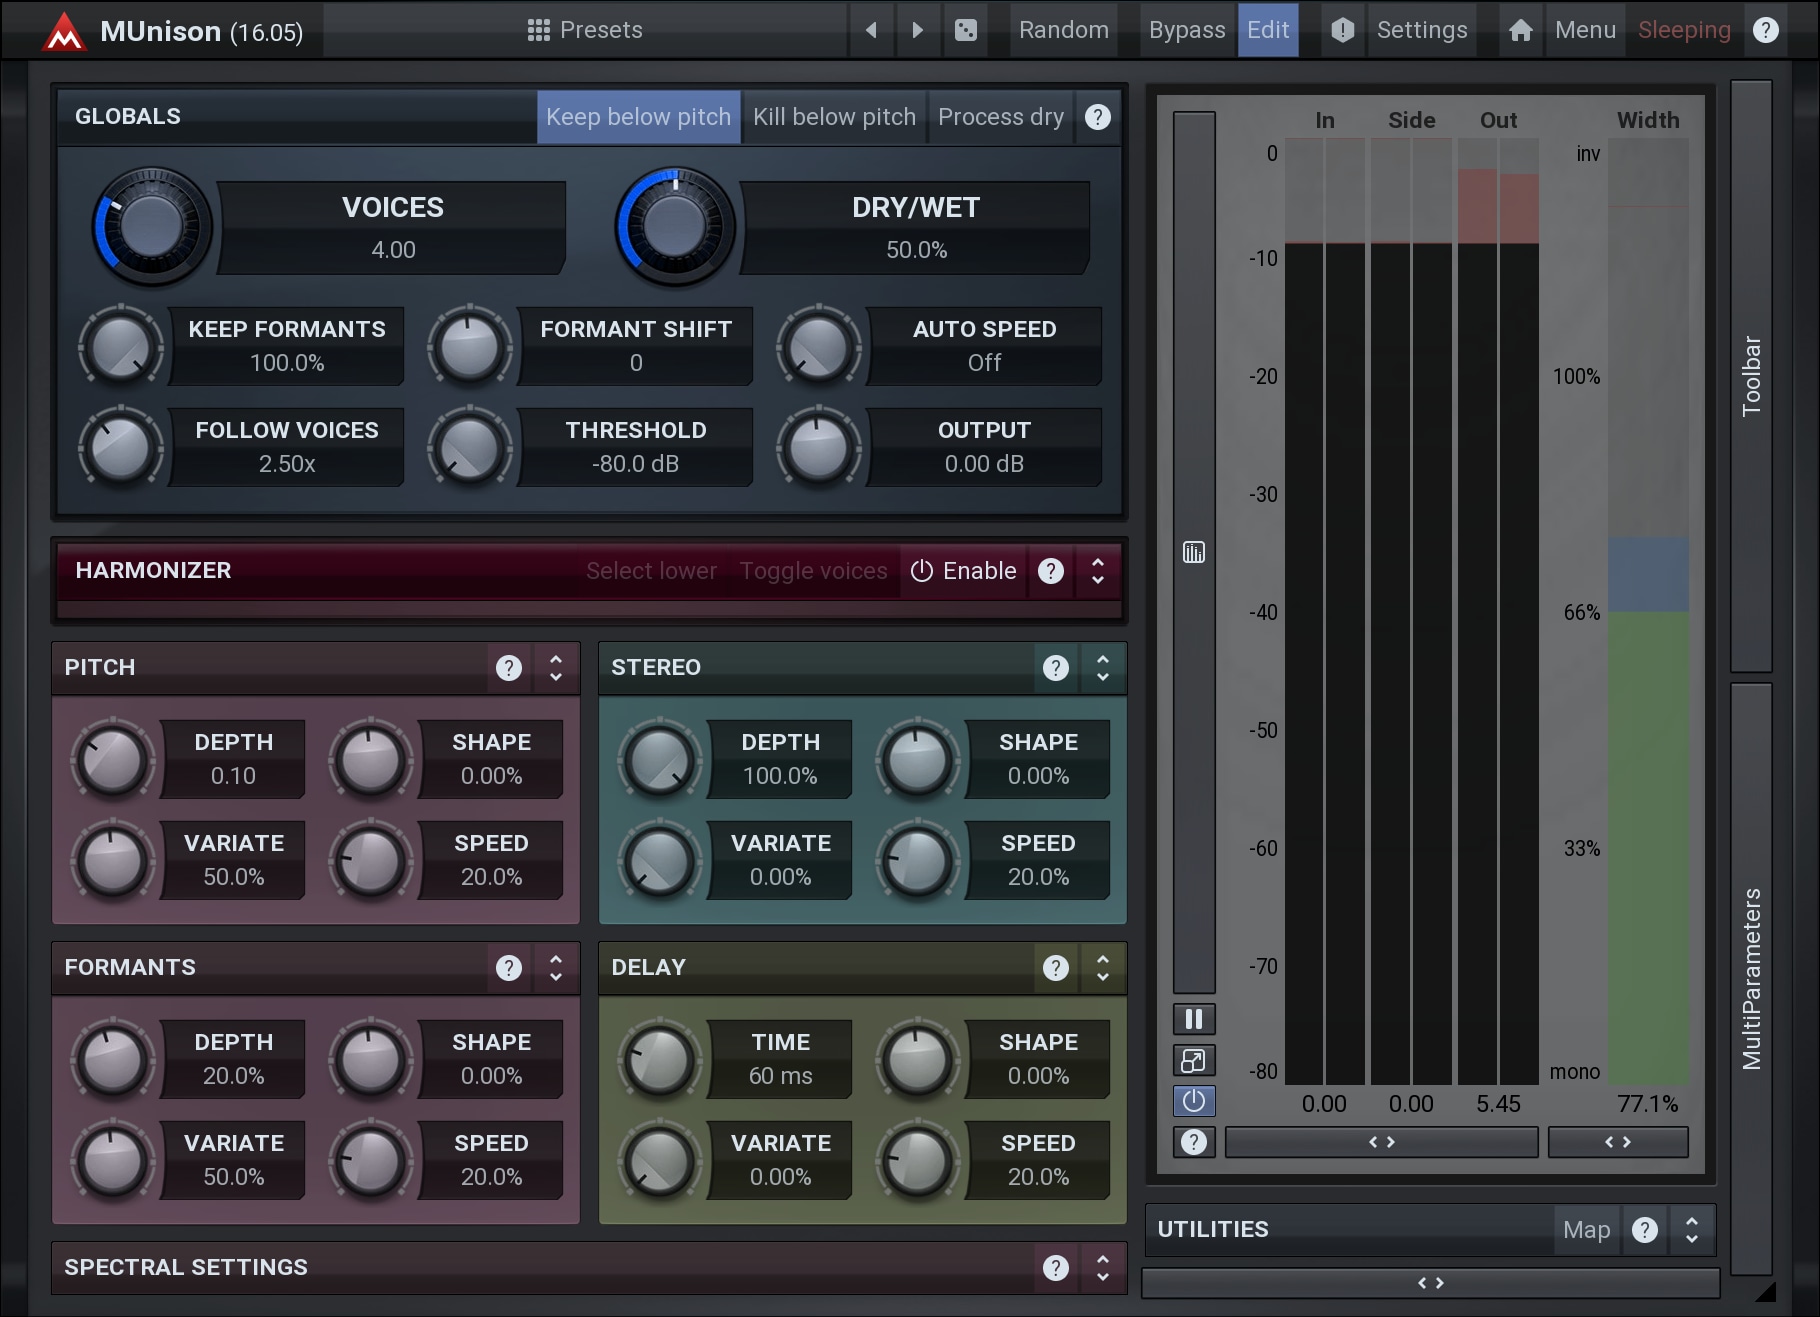Image resolution: width=1820 pixels, height=1317 pixels.
Task: Collapse the Stereo panel
Action: (1103, 668)
